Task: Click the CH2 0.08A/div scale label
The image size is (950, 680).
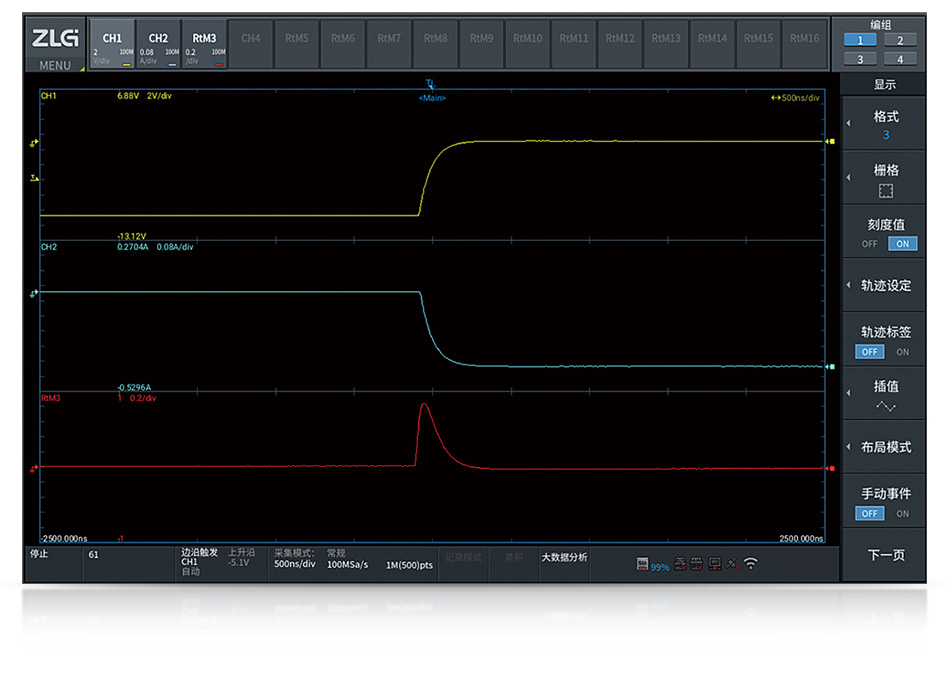Action: (175, 247)
